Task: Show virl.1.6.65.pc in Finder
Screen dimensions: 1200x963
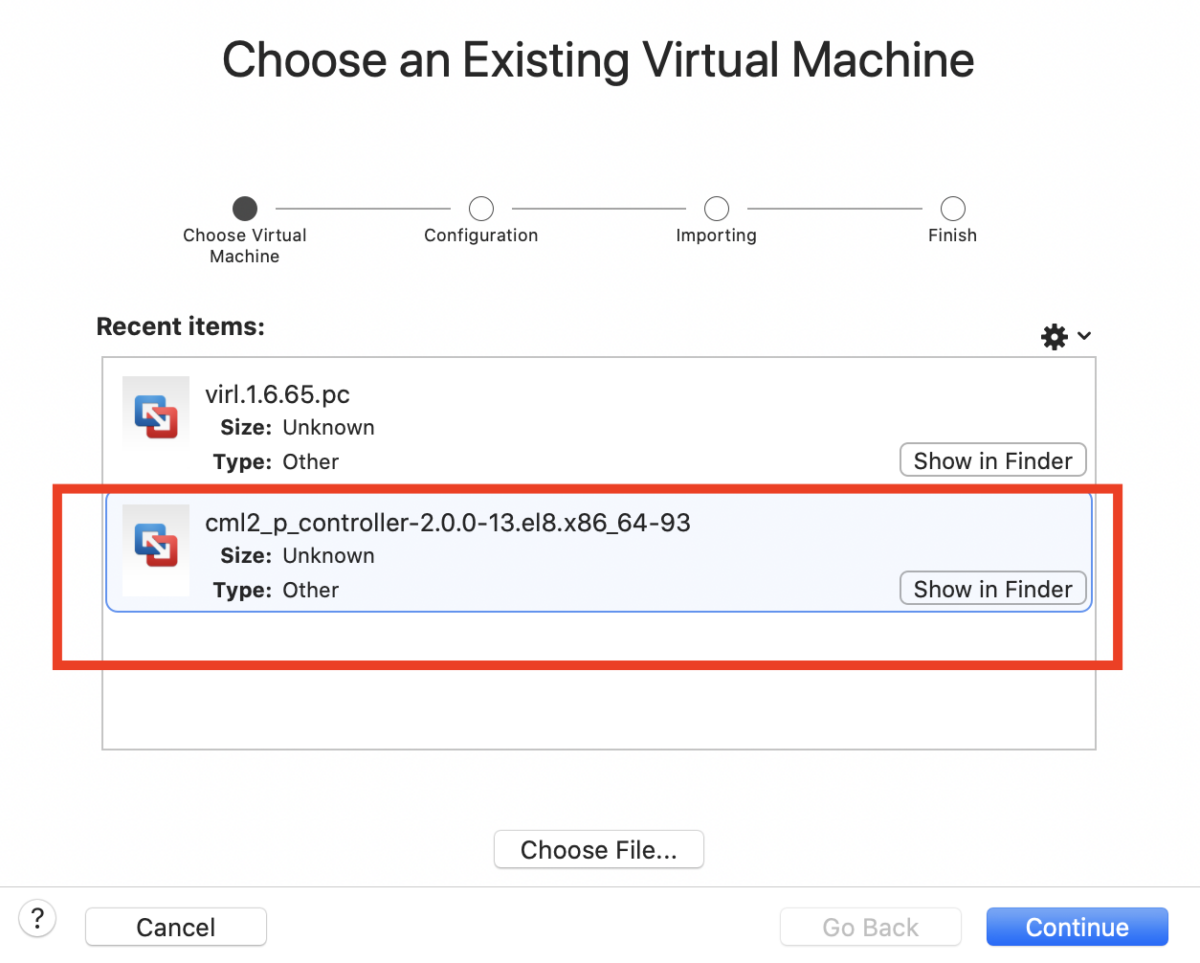Action: [x=992, y=460]
